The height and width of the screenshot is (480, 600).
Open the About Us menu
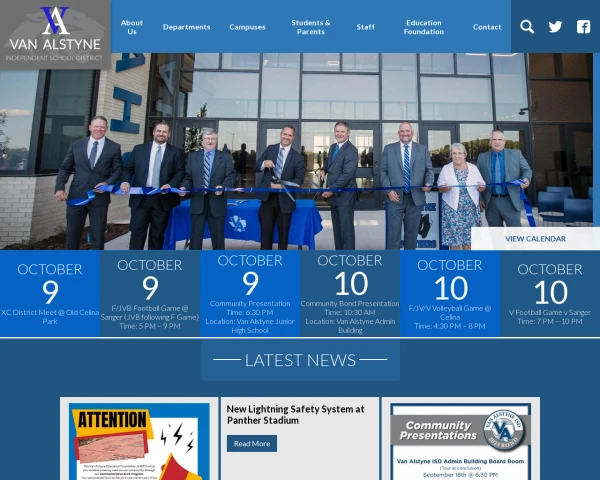[132, 27]
